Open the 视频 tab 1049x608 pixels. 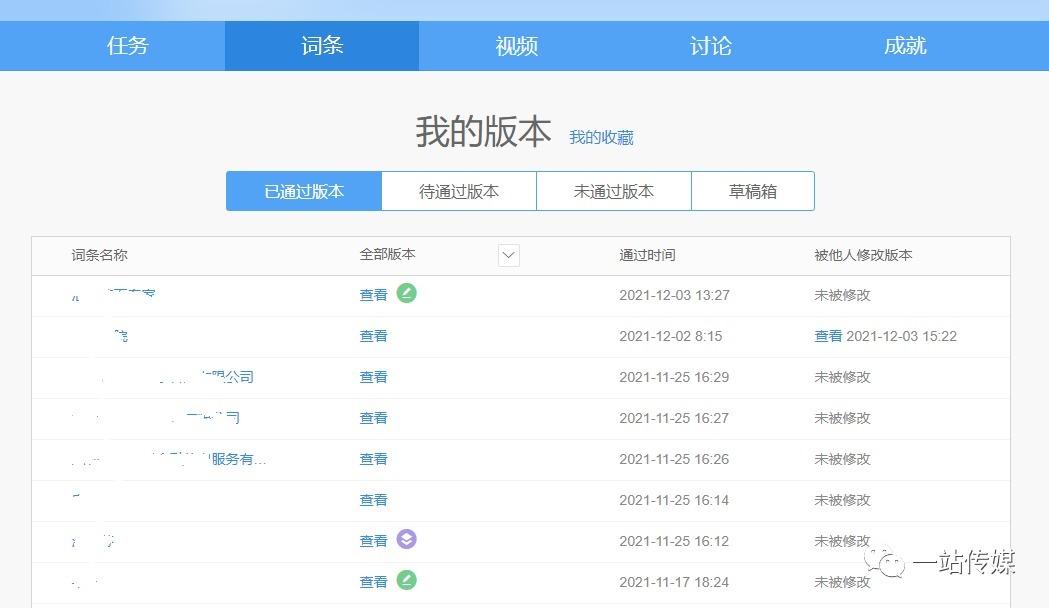point(515,45)
